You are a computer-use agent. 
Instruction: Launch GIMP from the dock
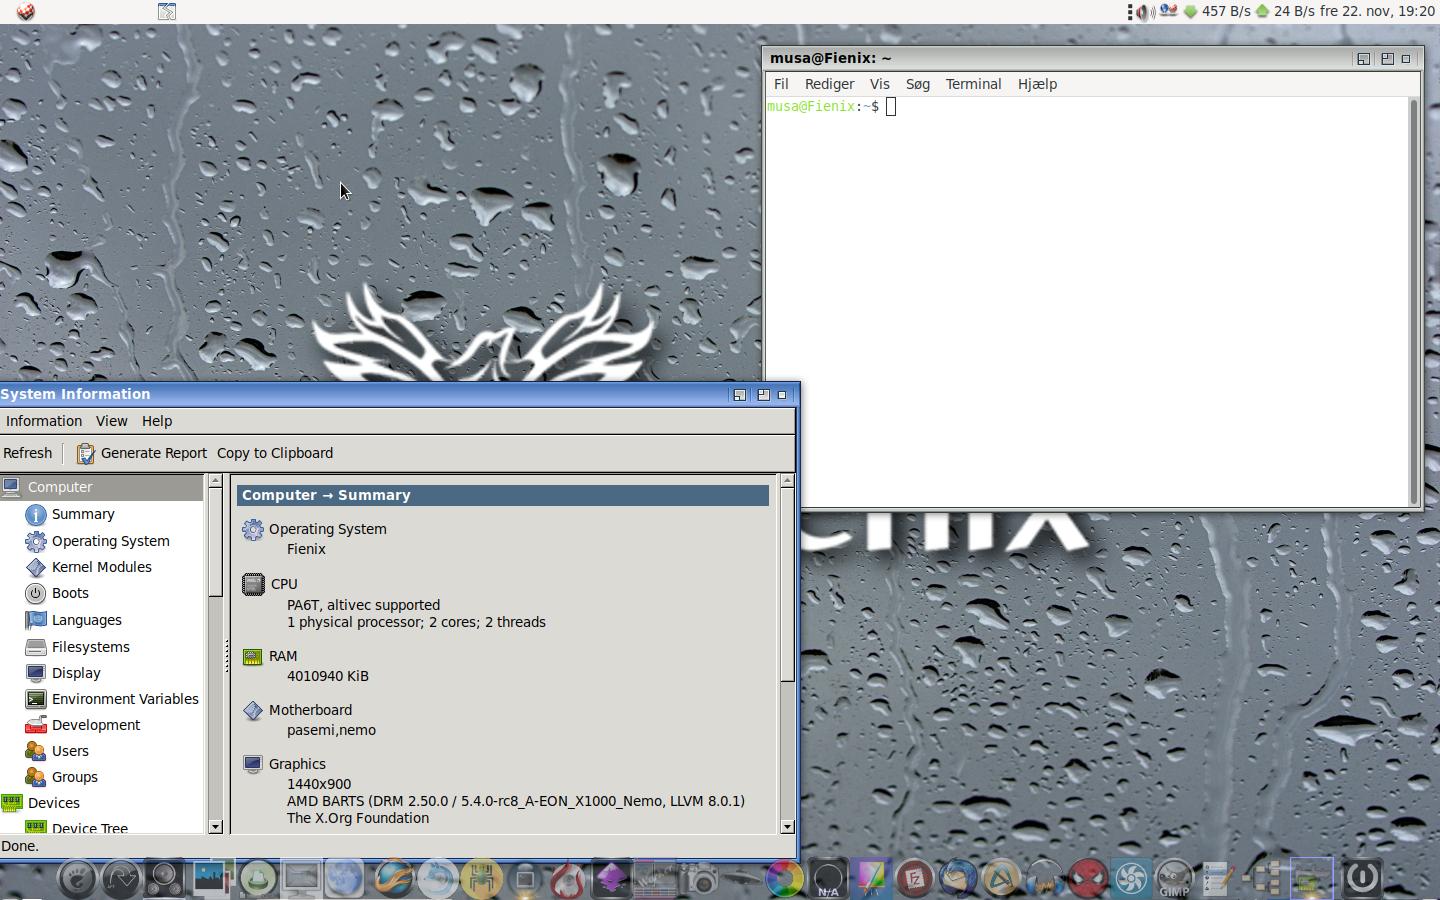[1174, 879]
